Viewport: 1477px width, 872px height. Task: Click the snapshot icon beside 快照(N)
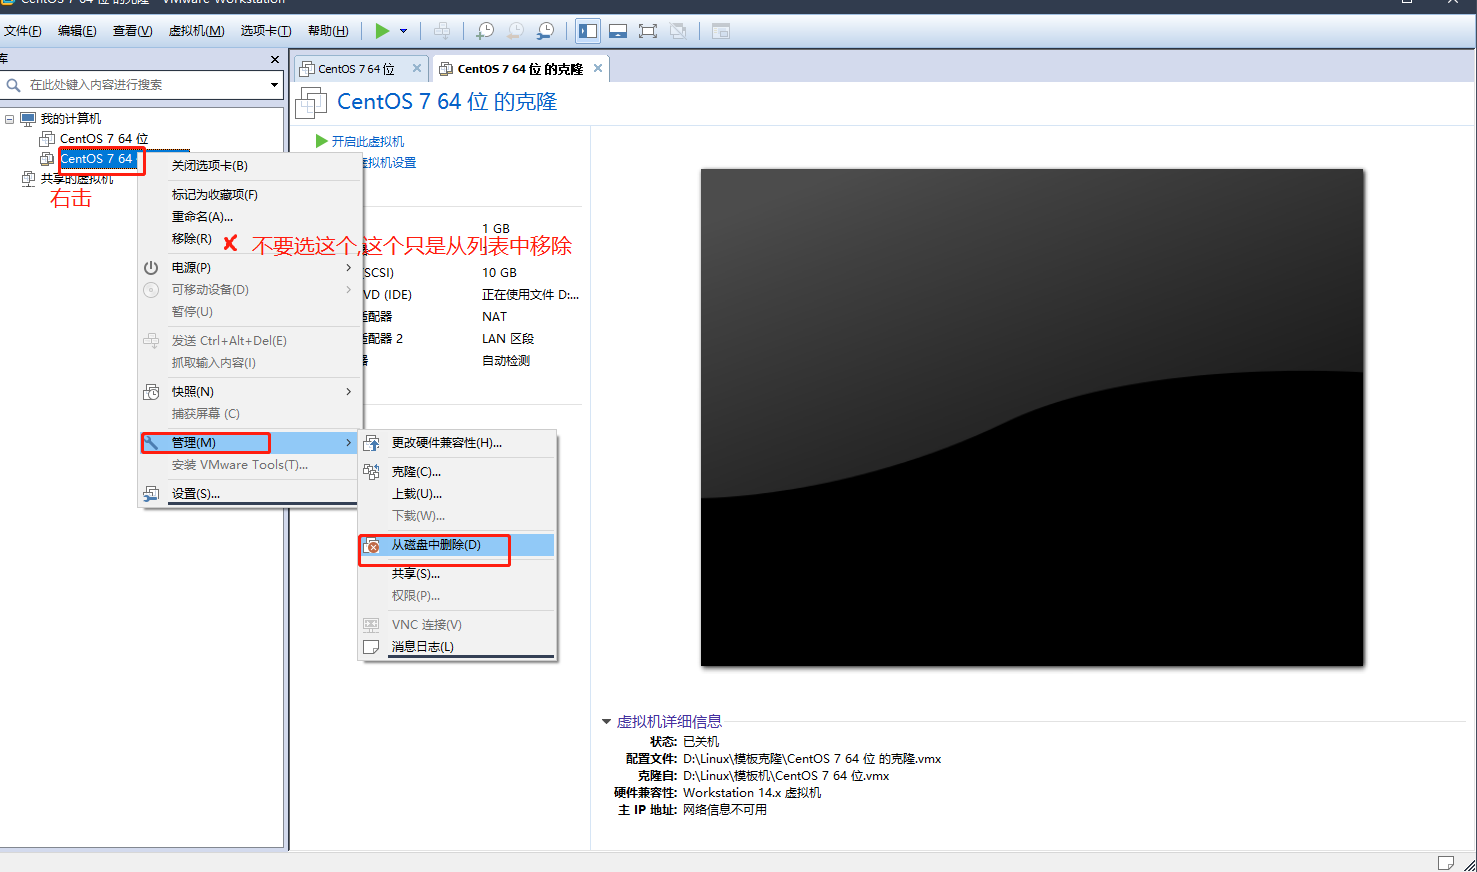point(151,392)
